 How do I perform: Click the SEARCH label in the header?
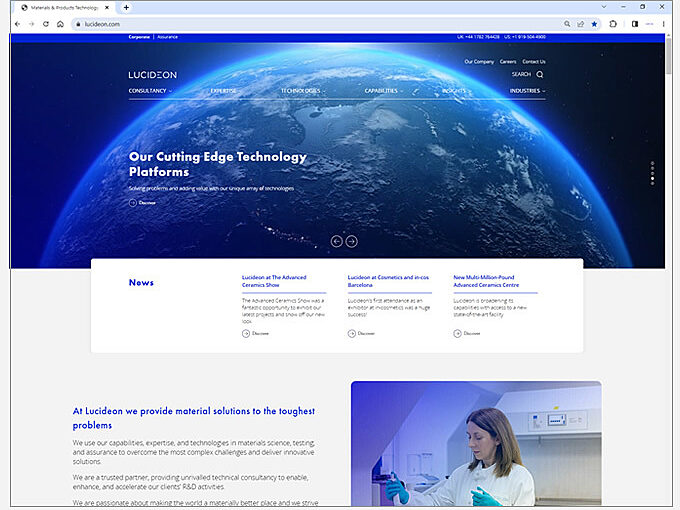coord(521,75)
